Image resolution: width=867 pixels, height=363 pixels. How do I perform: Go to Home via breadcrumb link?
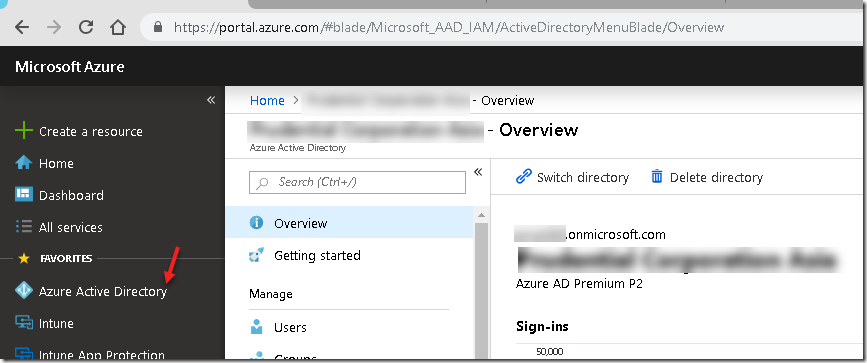coord(267,101)
